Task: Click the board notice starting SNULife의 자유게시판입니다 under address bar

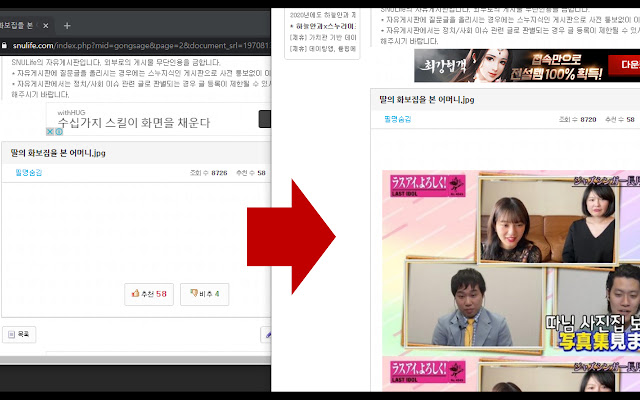Action: pos(116,62)
